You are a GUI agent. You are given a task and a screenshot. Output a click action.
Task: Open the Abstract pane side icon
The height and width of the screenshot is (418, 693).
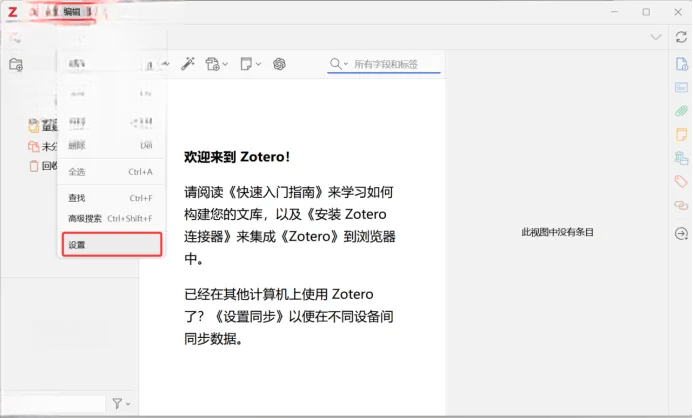pyautogui.click(x=682, y=87)
